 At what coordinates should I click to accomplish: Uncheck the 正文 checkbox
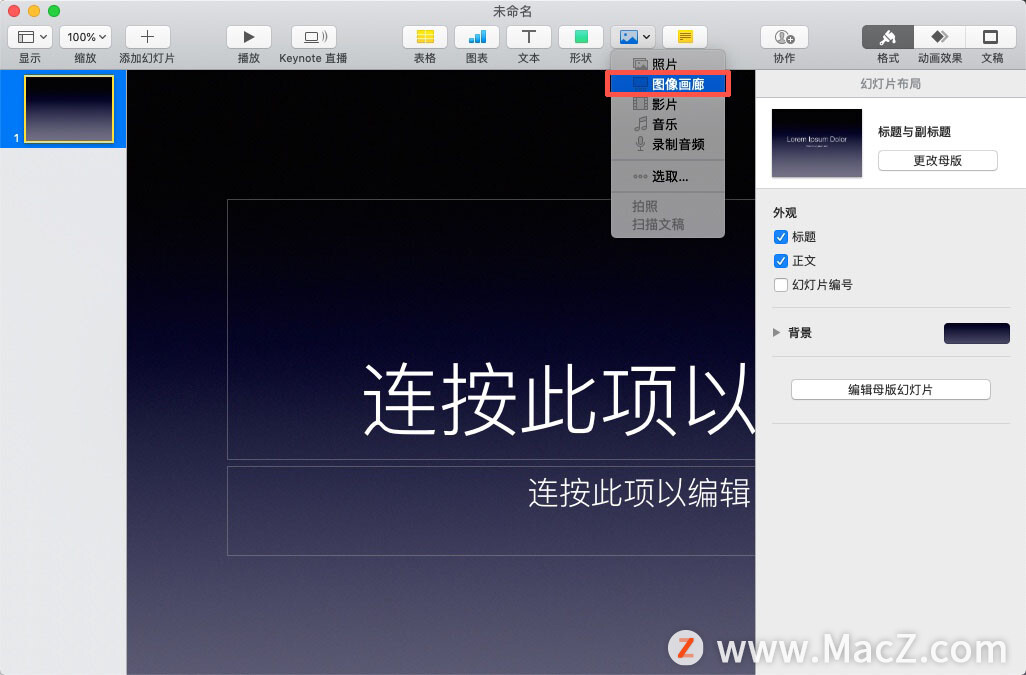pyautogui.click(x=781, y=261)
